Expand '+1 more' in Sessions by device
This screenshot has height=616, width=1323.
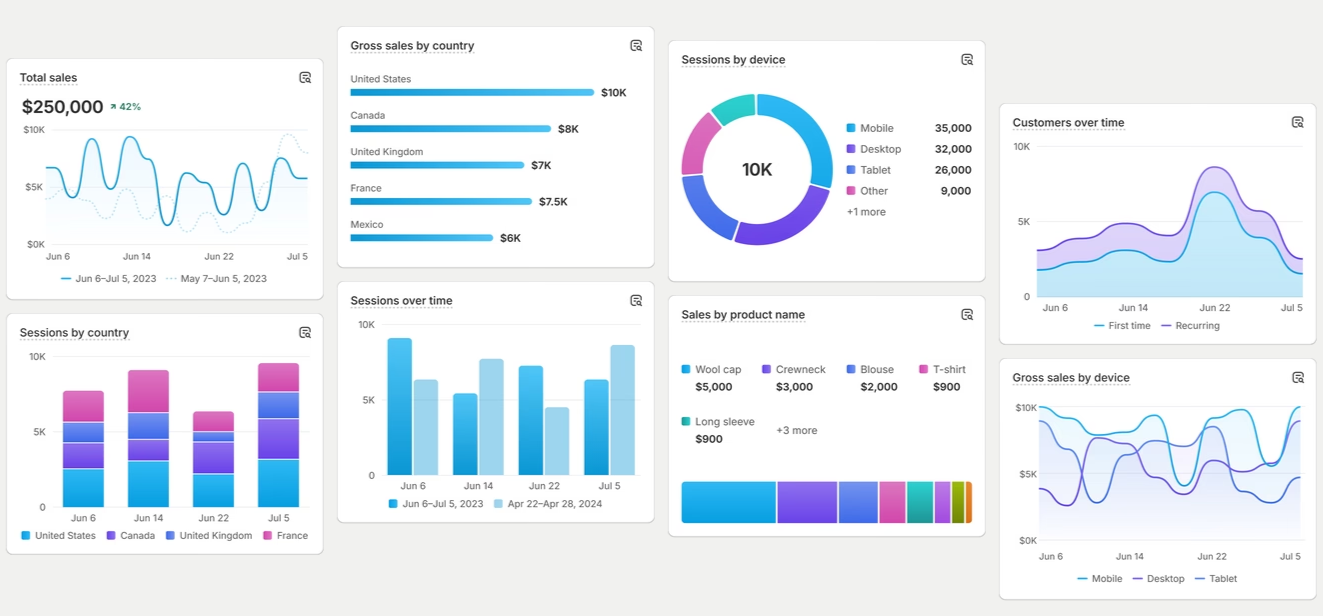click(866, 212)
